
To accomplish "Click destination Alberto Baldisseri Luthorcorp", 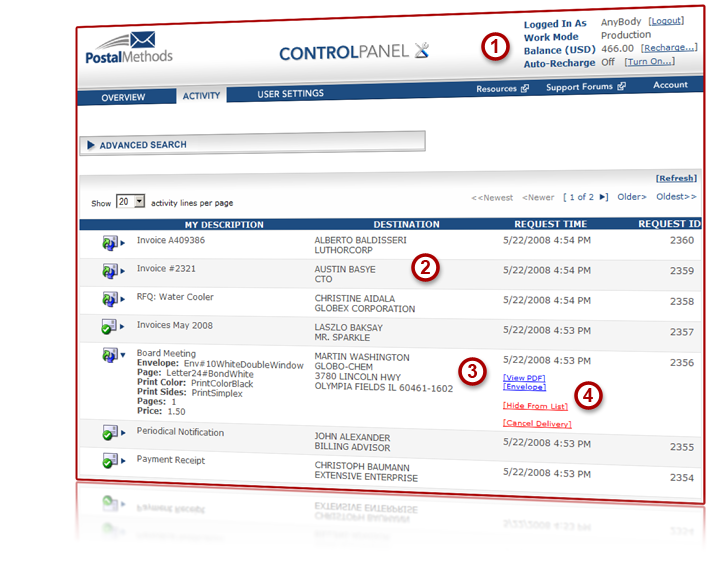I will pyautogui.click(x=360, y=245).
